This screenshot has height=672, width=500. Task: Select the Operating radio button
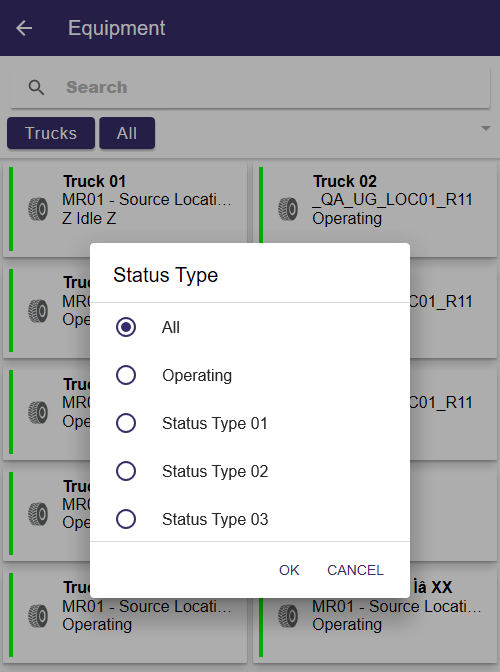pos(126,375)
